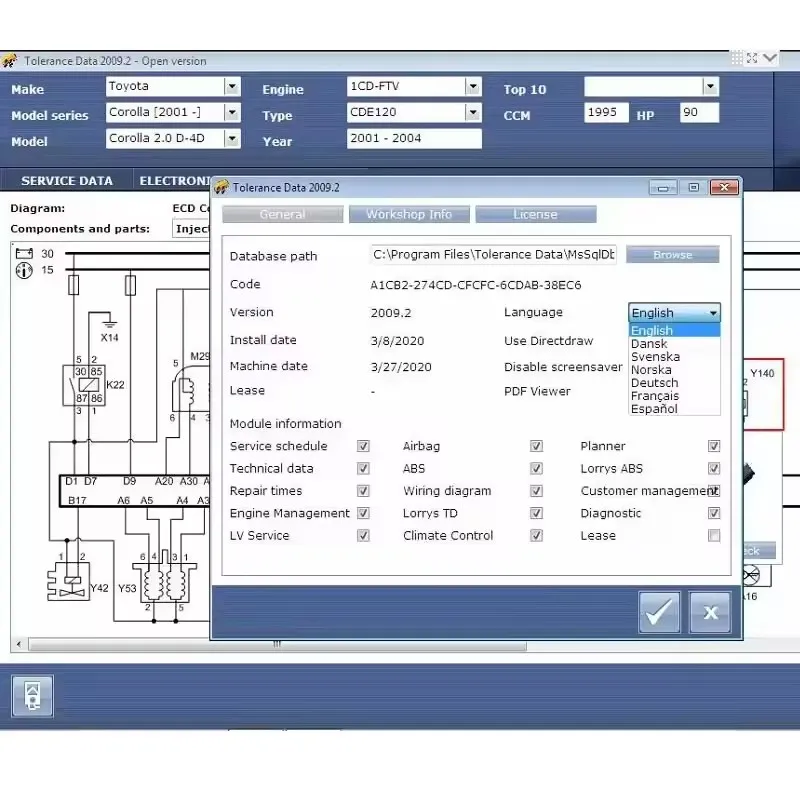The height and width of the screenshot is (800, 800).
Task: Expand the Engine dropdown showing 1CD-FTV
Action: [x=473, y=87]
